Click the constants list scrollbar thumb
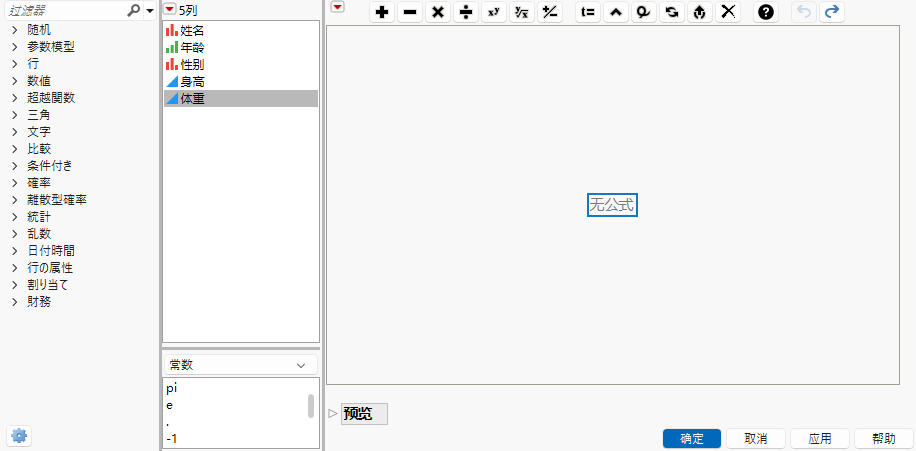Viewport: 916px width, 451px height. click(x=311, y=405)
